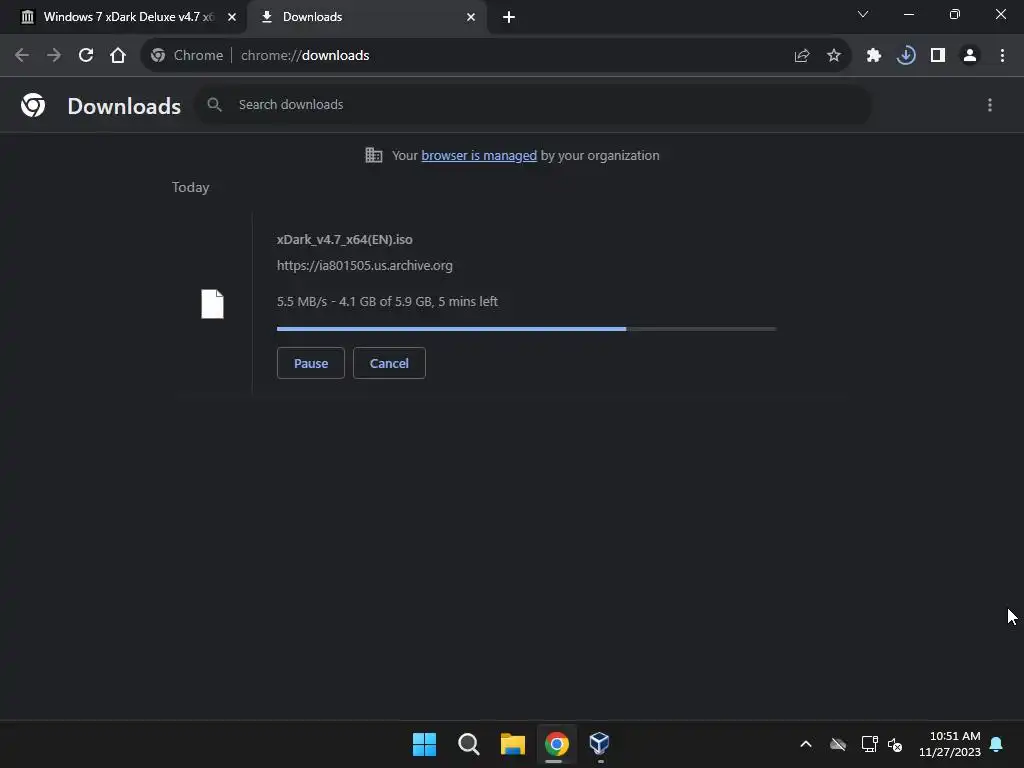Open Downloads page more actions menu
This screenshot has height=768, width=1024.
[990, 105]
